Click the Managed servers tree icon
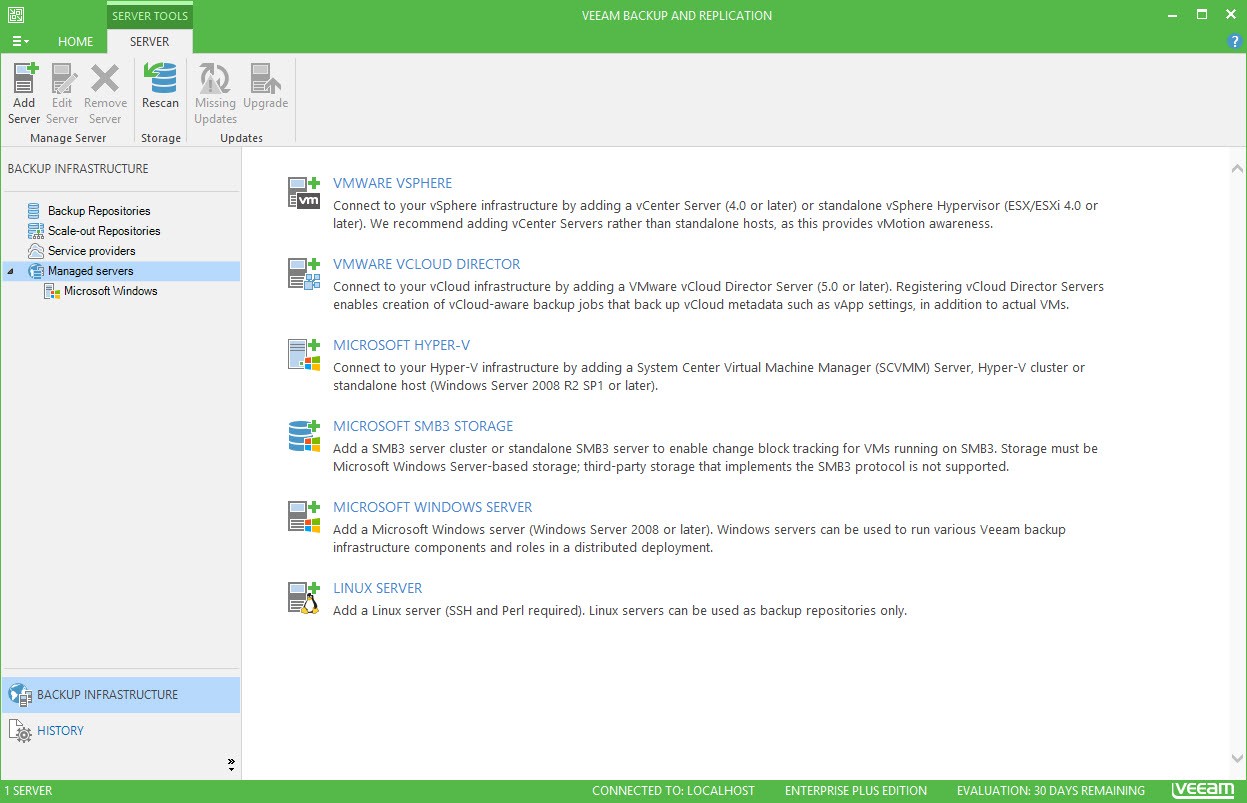Viewport: 1247px width, 803px height. [36, 271]
